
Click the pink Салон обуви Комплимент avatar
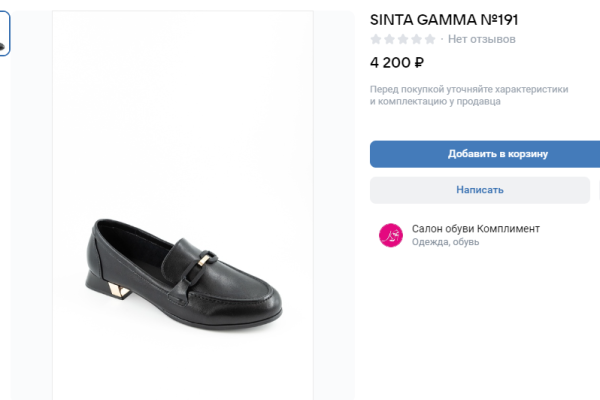point(390,235)
